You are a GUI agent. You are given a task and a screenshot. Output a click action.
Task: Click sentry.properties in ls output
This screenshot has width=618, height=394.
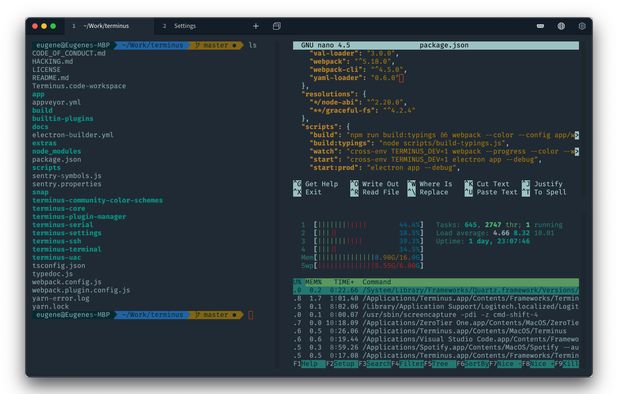pyautogui.click(x=67, y=184)
